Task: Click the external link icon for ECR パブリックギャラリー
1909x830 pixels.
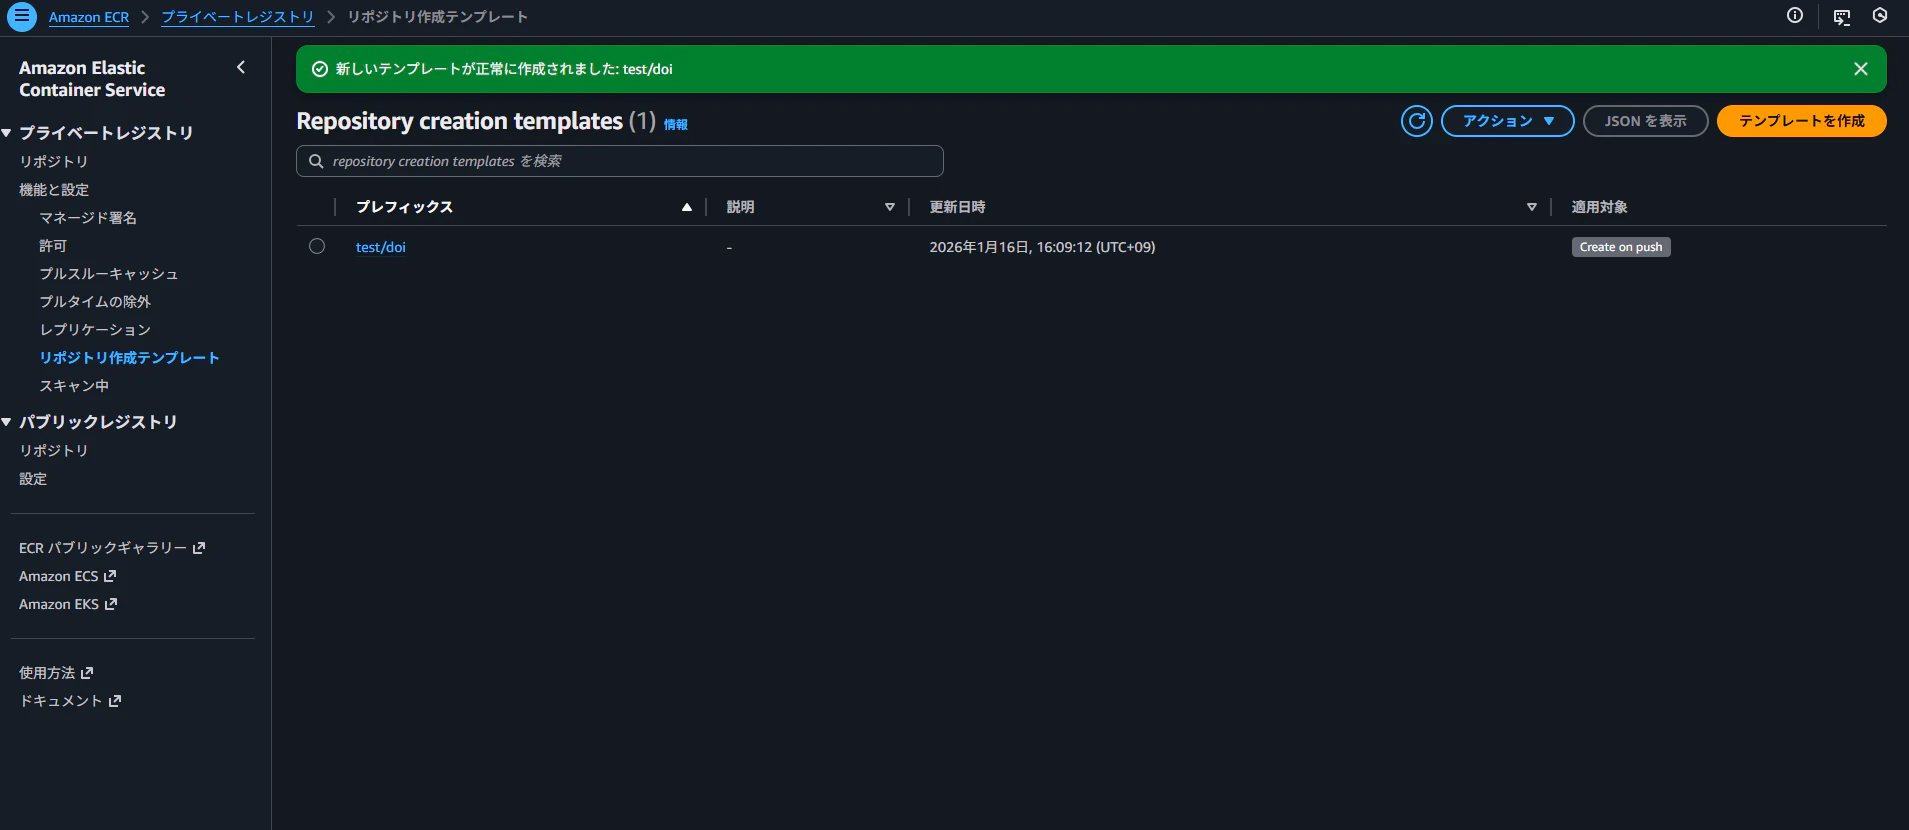Action: (199, 548)
